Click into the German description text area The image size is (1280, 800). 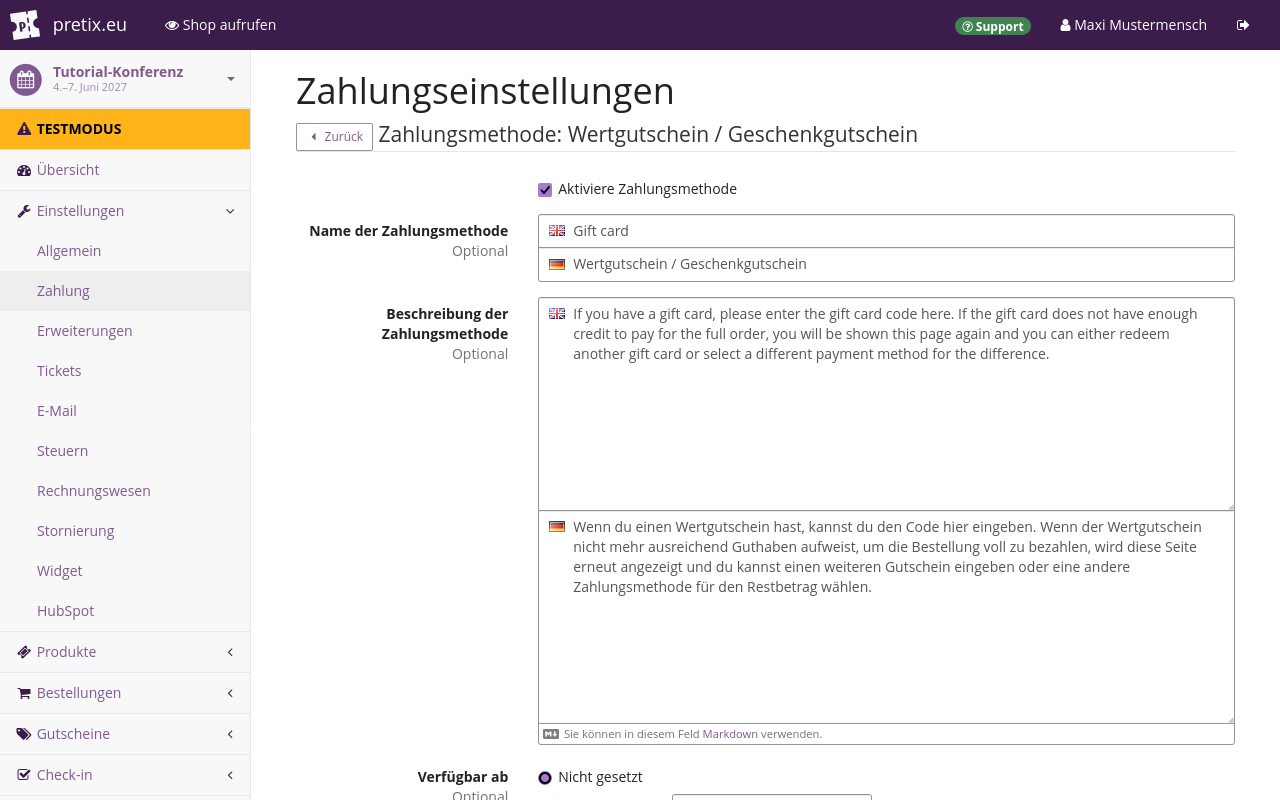point(886,617)
